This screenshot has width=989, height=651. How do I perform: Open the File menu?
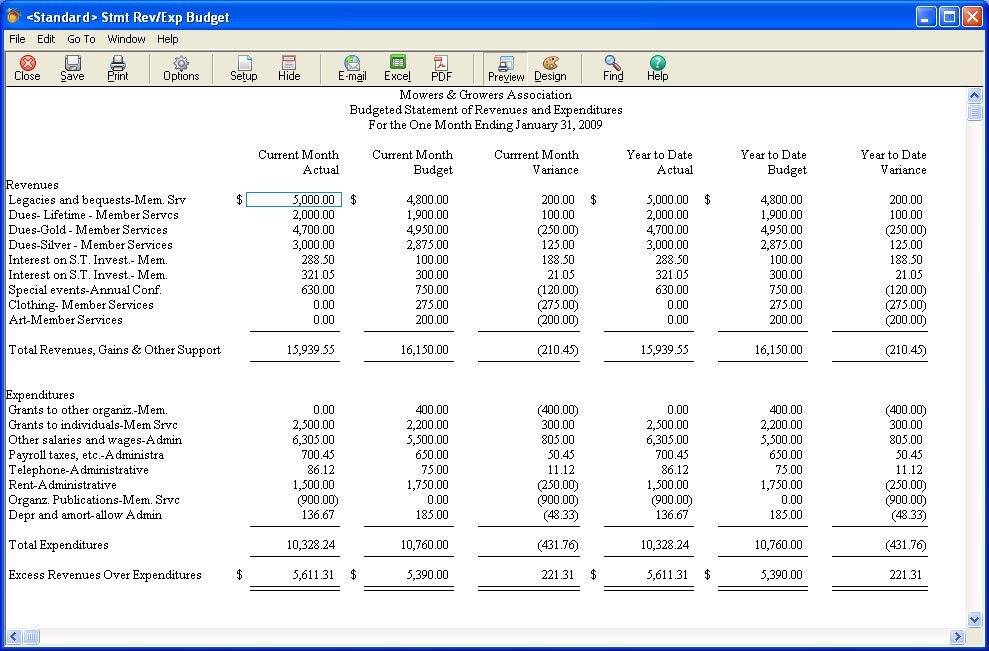point(17,39)
